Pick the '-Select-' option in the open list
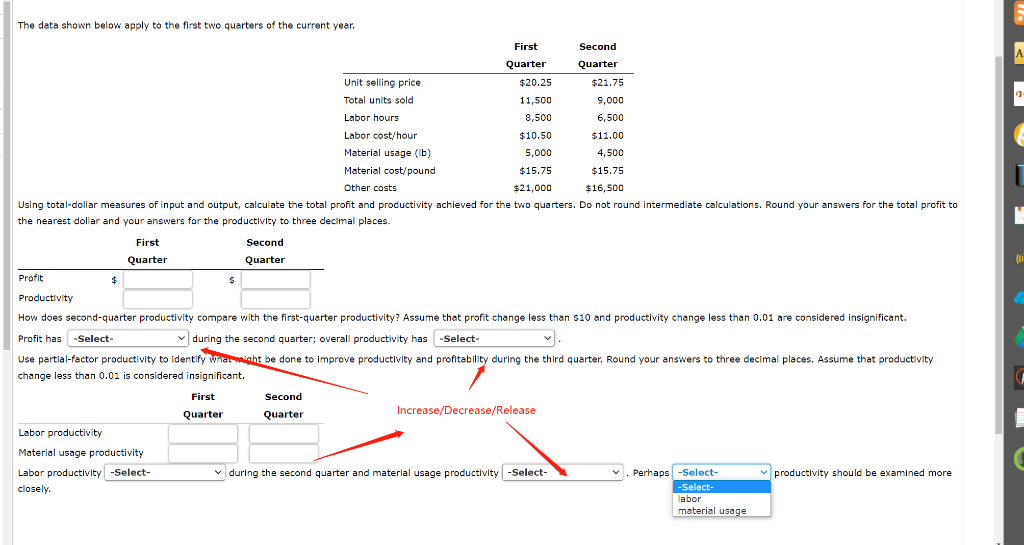This screenshot has height=545, width=1024. point(722,487)
